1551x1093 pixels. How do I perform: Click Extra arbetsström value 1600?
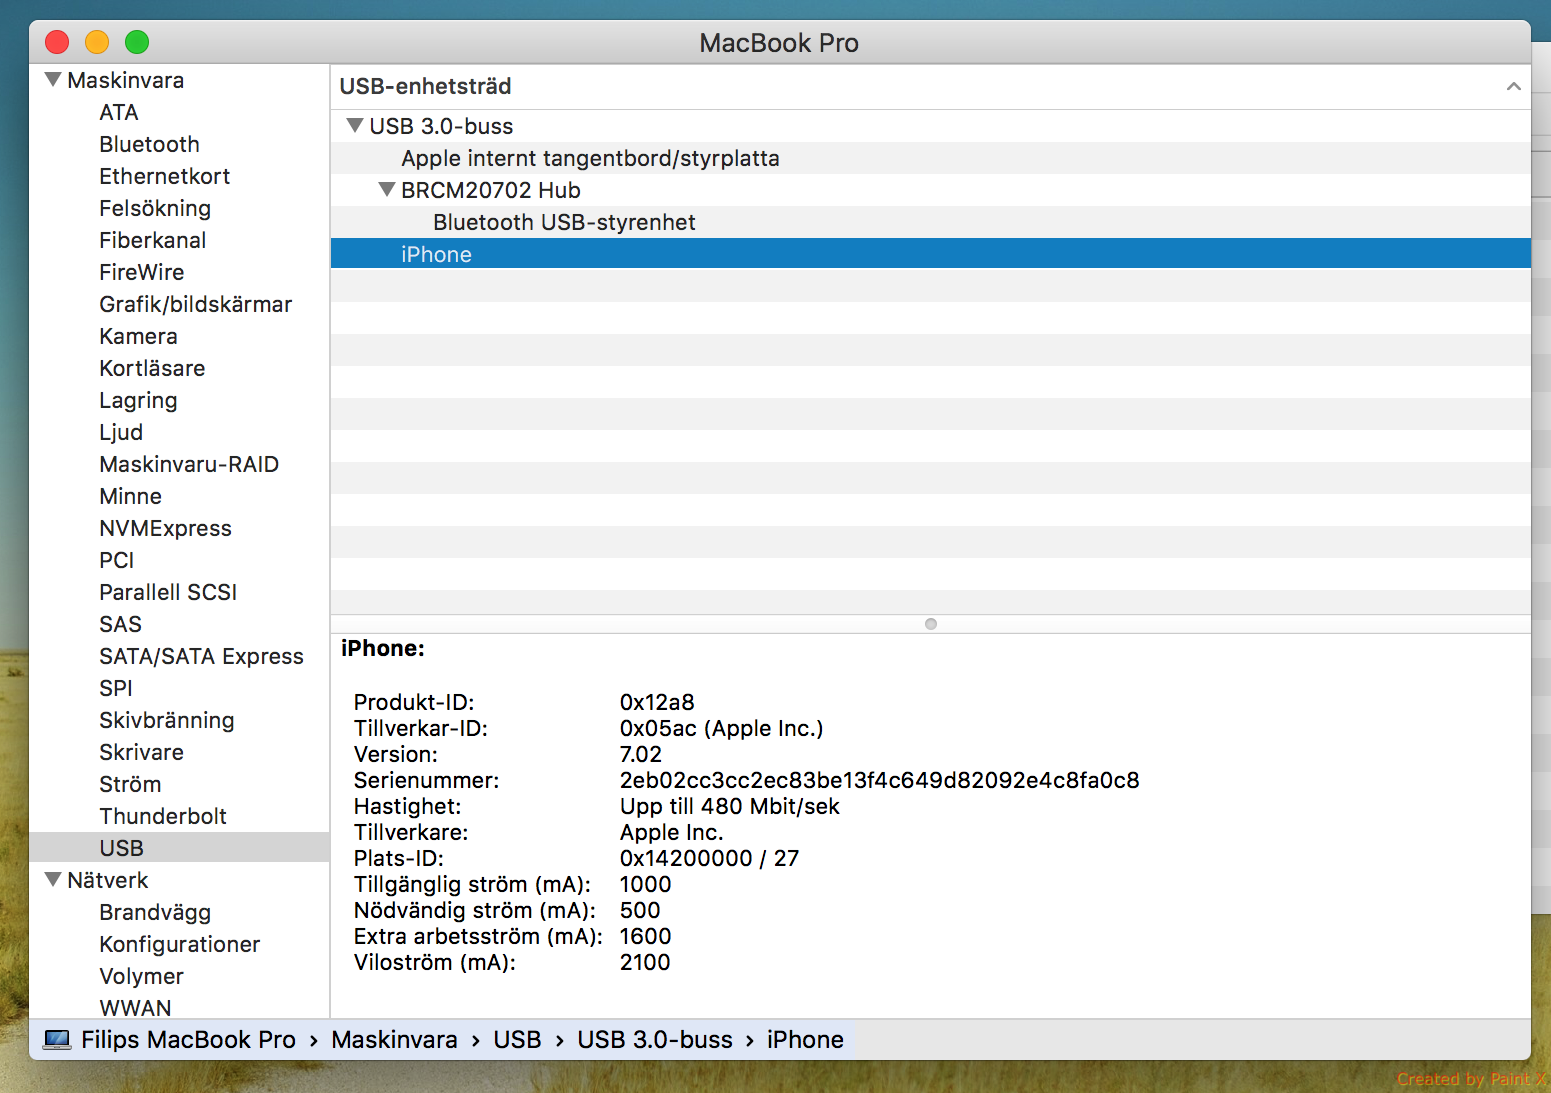[645, 936]
